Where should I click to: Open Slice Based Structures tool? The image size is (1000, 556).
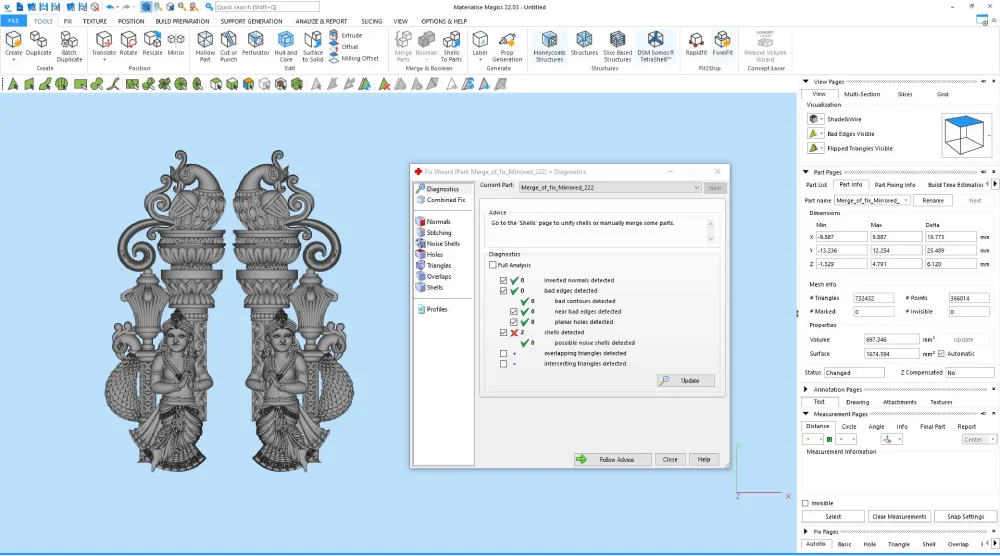617,47
